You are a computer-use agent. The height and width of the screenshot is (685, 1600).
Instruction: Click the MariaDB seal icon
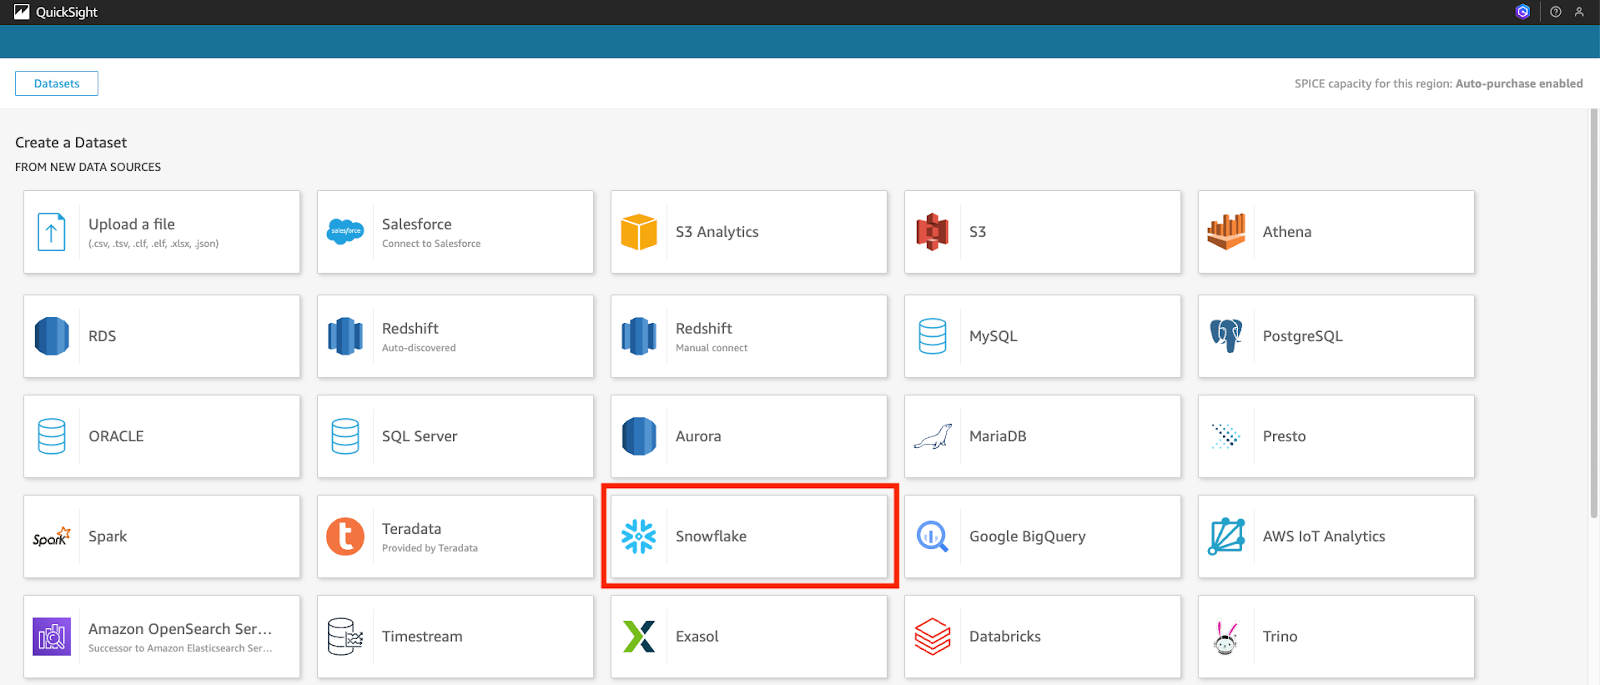pyautogui.click(x=932, y=437)
